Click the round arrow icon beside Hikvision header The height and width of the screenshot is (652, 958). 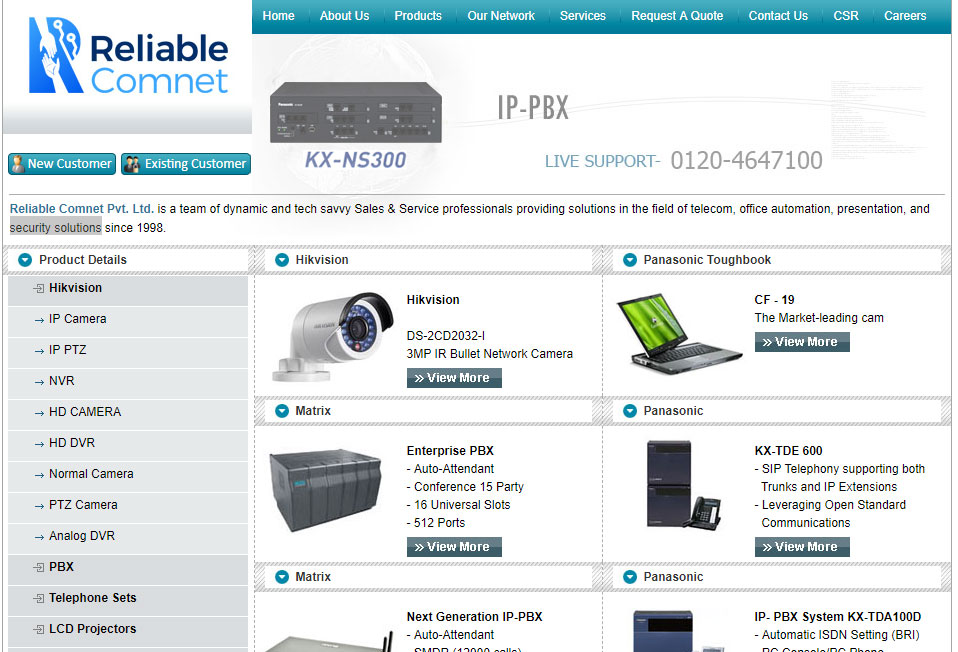(x=282, y=260)
